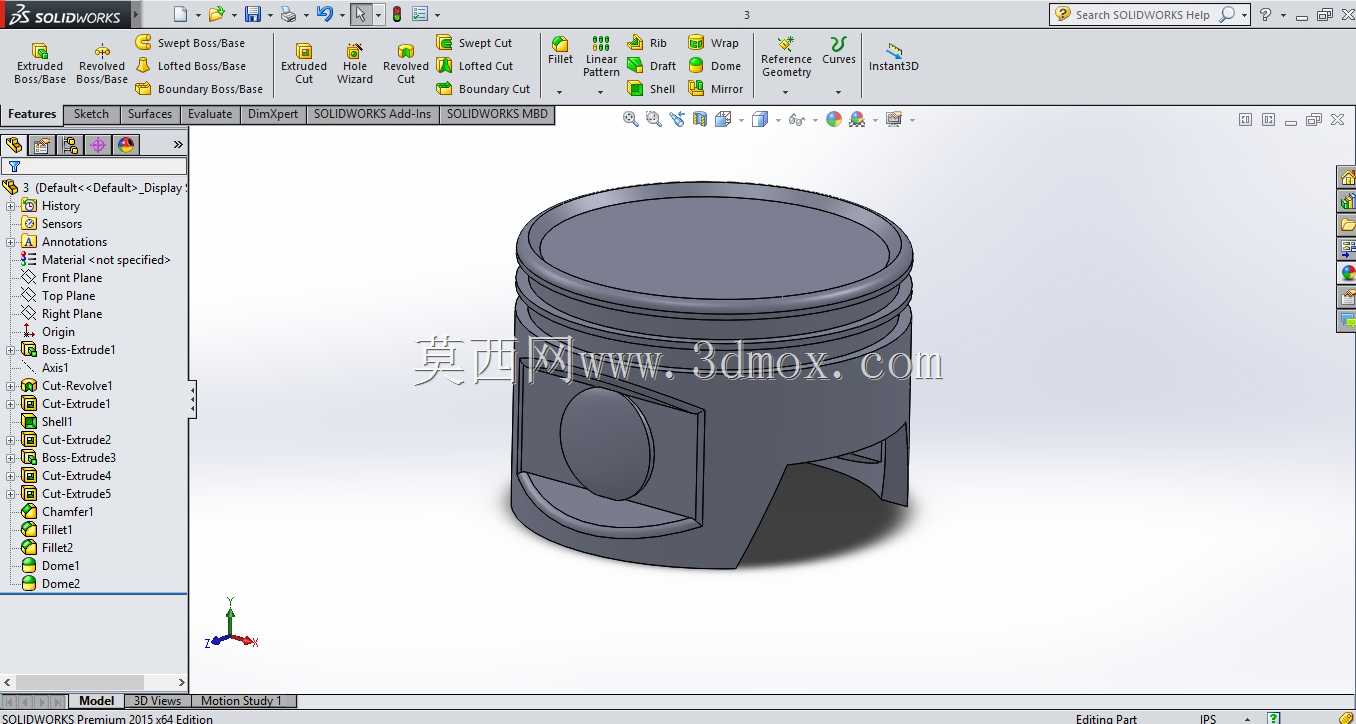The image size is (1356, 724).
Task: Start the Extruded Boss/Base feature
Action: click(40, 64)
